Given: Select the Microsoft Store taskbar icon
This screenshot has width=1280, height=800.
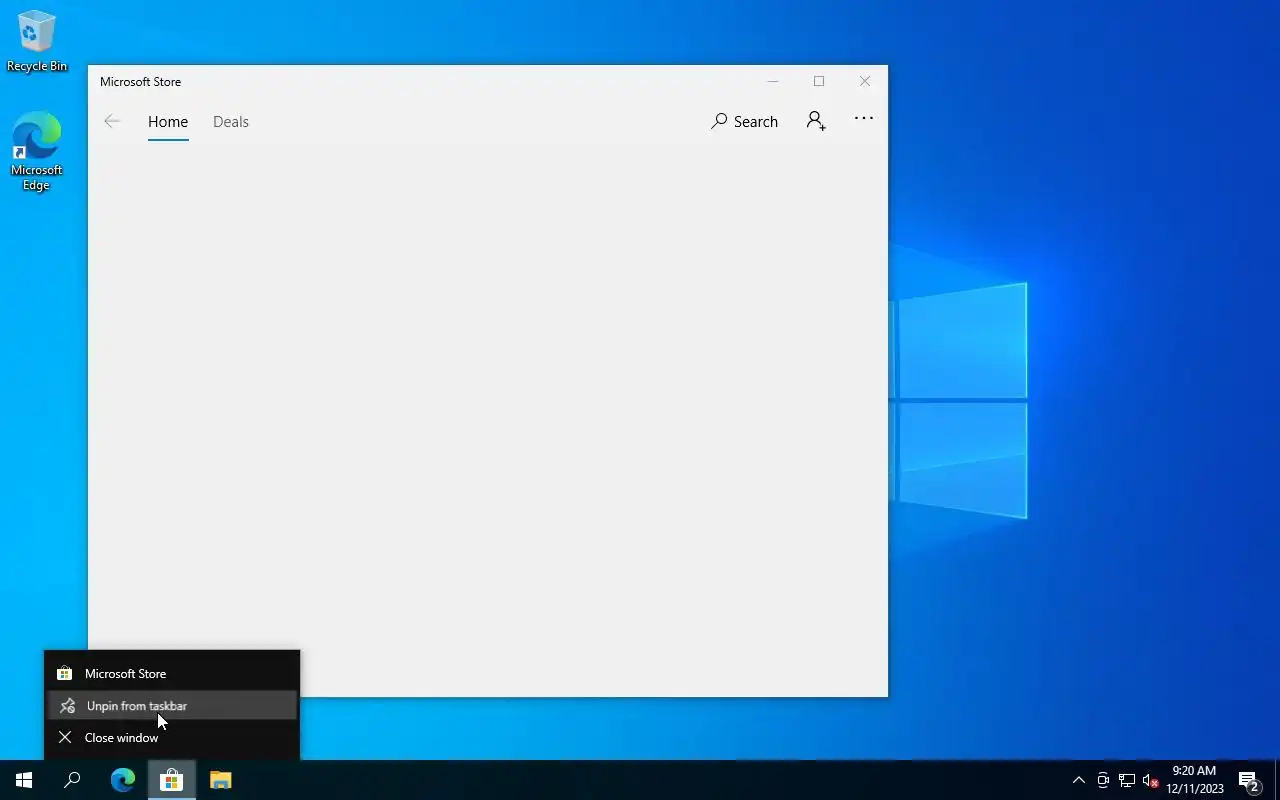Looking at the screenshot, I should tap(171, 780).
